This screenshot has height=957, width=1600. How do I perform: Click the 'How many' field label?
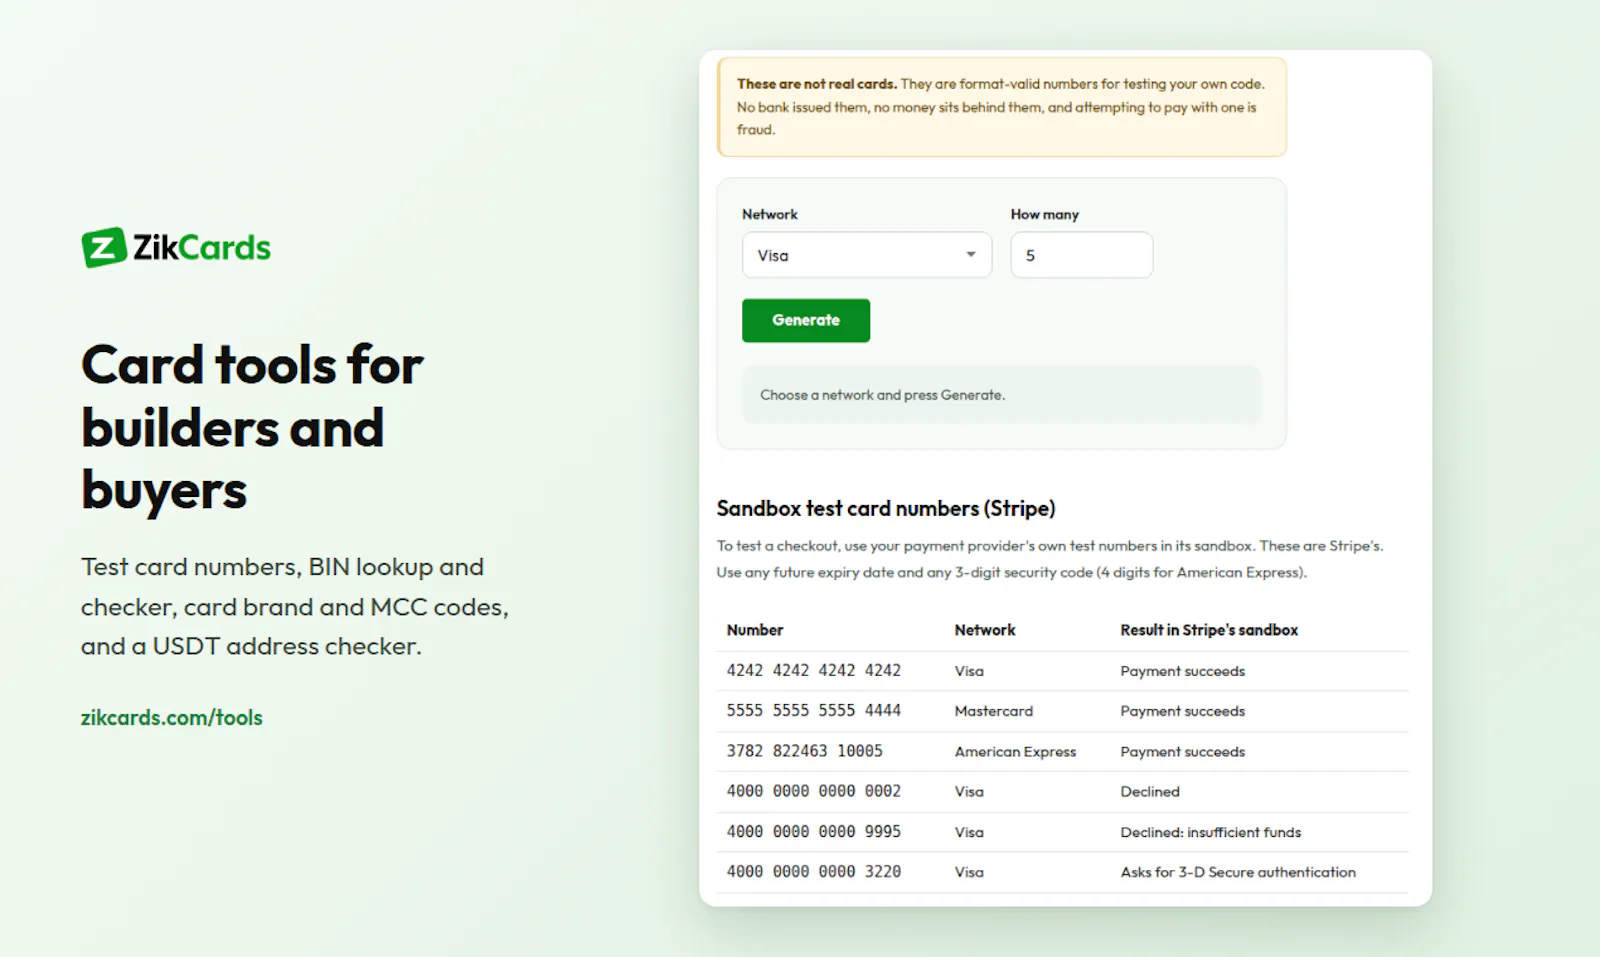(1045, 214)
